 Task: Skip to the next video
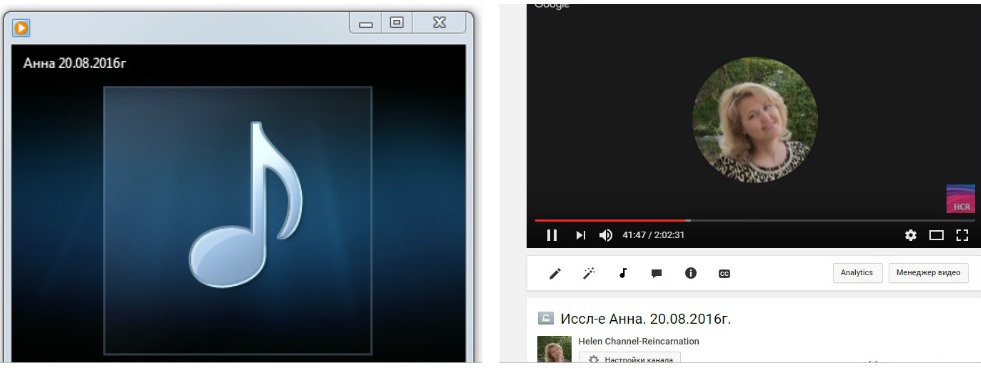pos(581,235)
